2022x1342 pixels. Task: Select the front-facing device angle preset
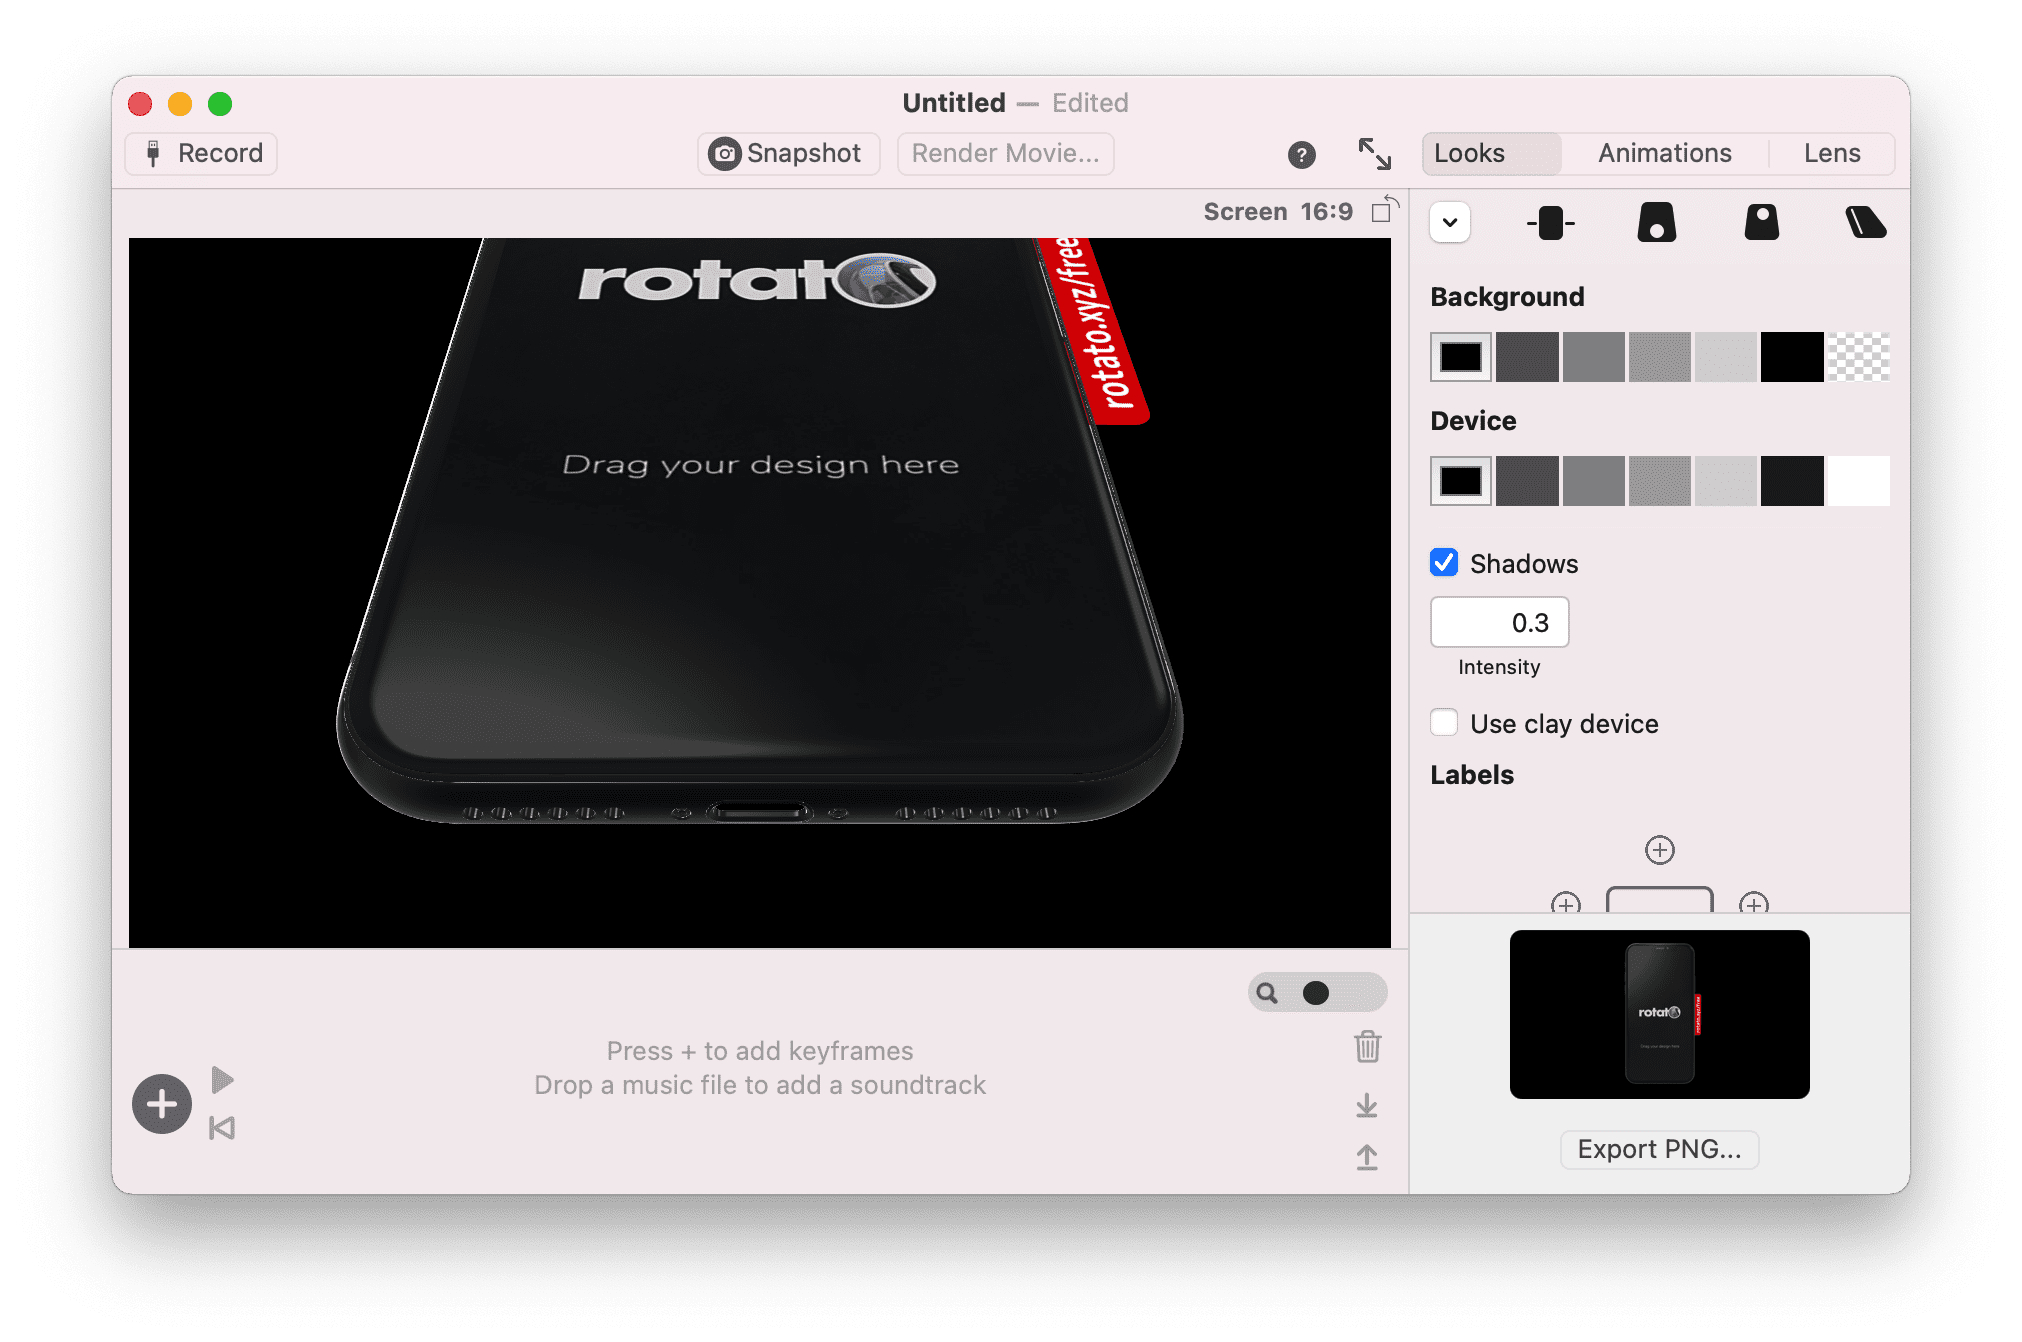(x=1550, y=223)
